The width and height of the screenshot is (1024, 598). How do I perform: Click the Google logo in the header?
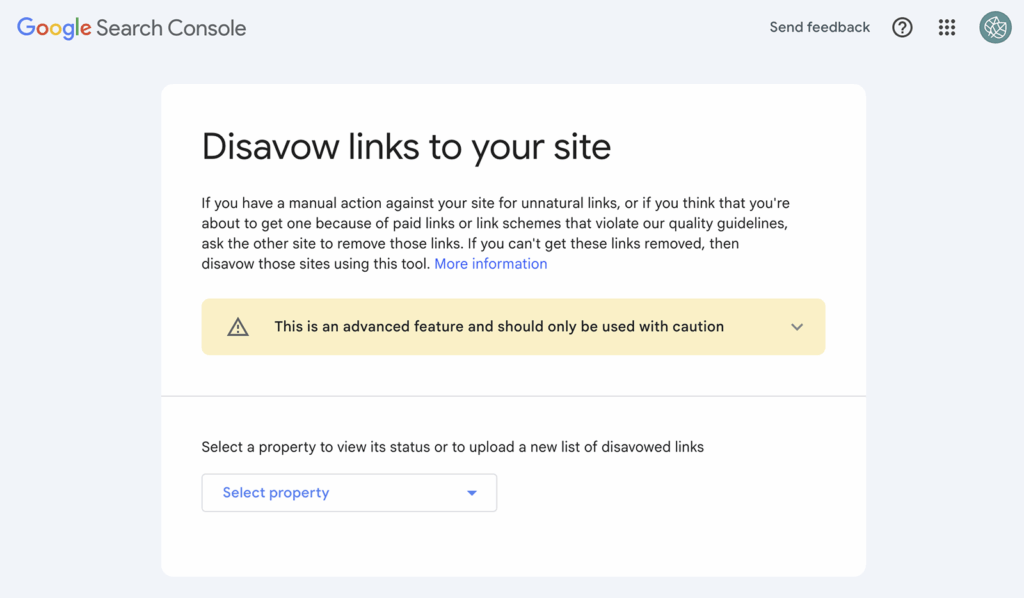coord(54,28)
